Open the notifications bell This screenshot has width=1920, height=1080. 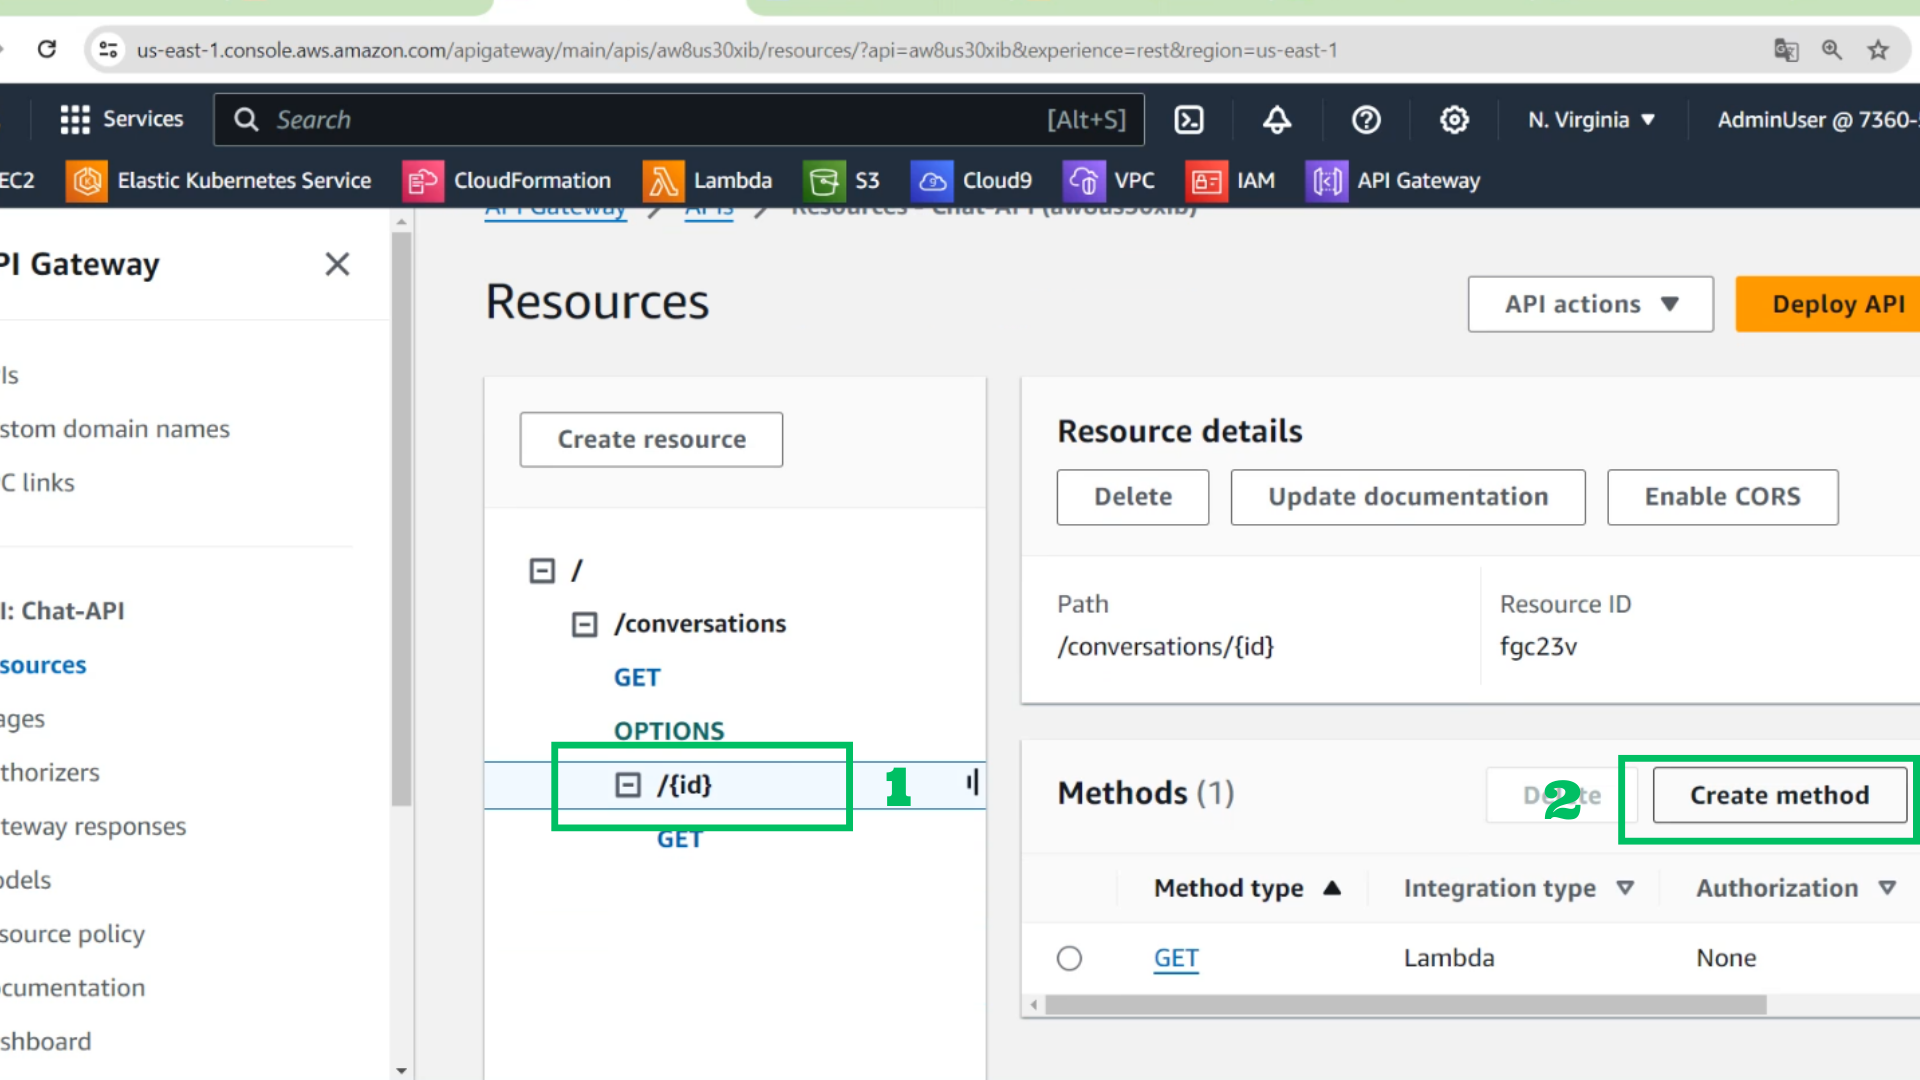coord(1277,120)
